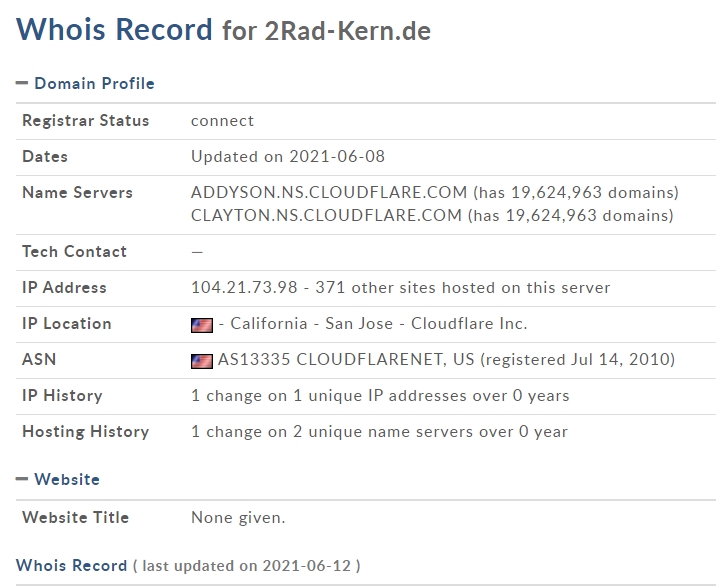Select the IP address 104.21.73.98

244,288
